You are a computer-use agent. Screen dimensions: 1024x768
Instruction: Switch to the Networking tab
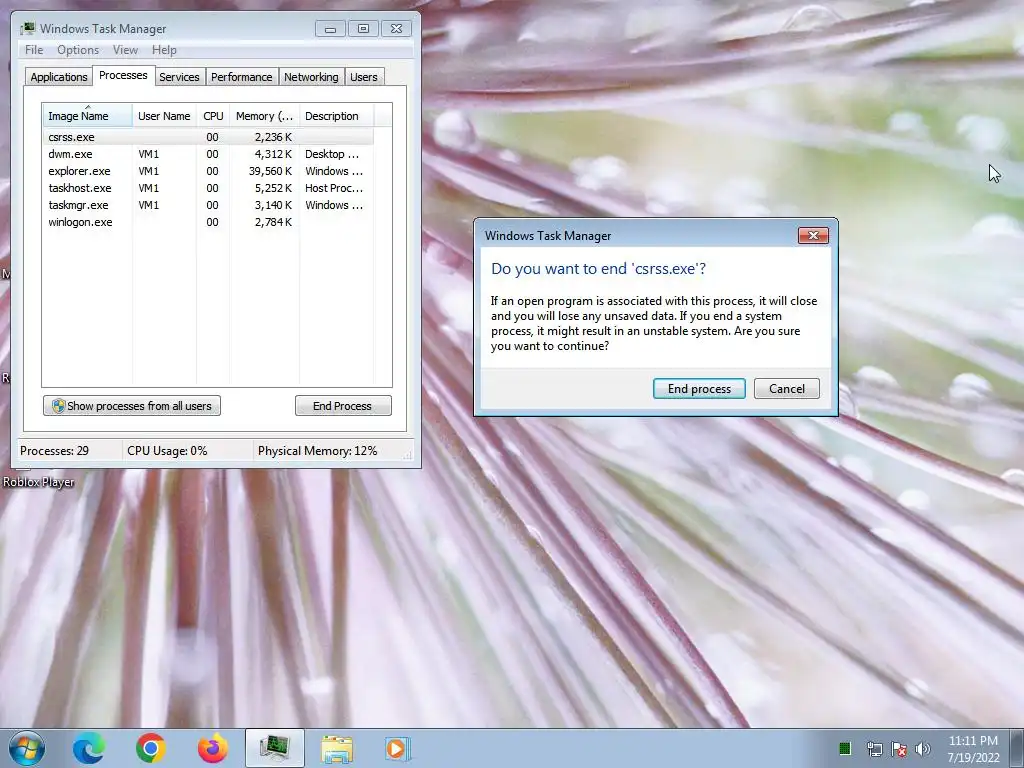coord(312,77)
